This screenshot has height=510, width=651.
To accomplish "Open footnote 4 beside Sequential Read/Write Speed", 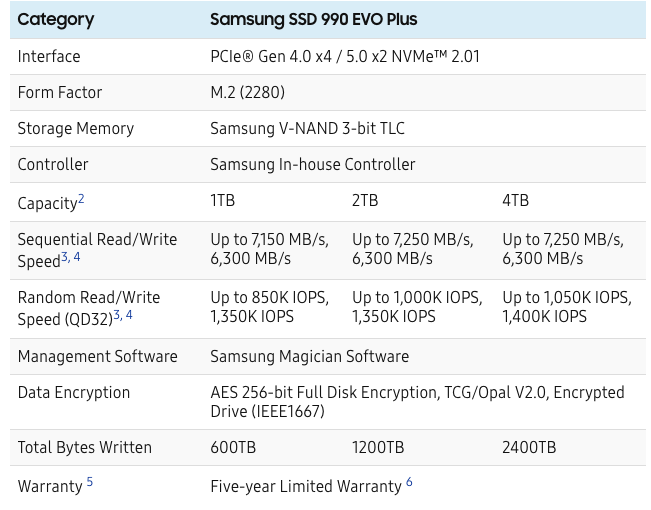I will coord(77,257).
